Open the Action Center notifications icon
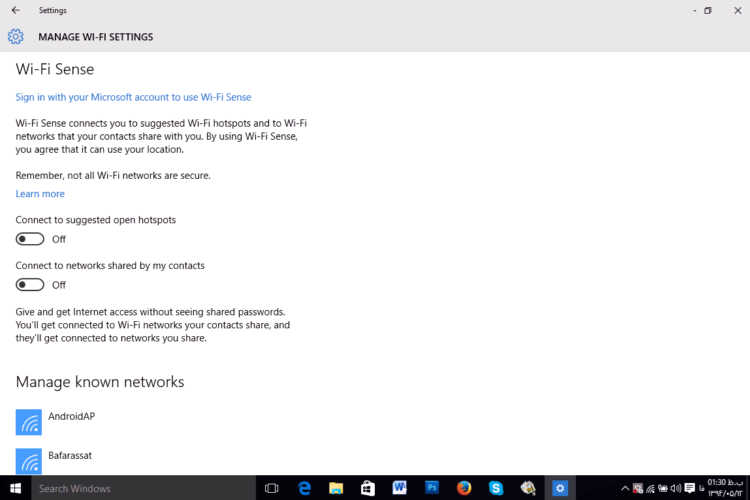 [689, 489]
